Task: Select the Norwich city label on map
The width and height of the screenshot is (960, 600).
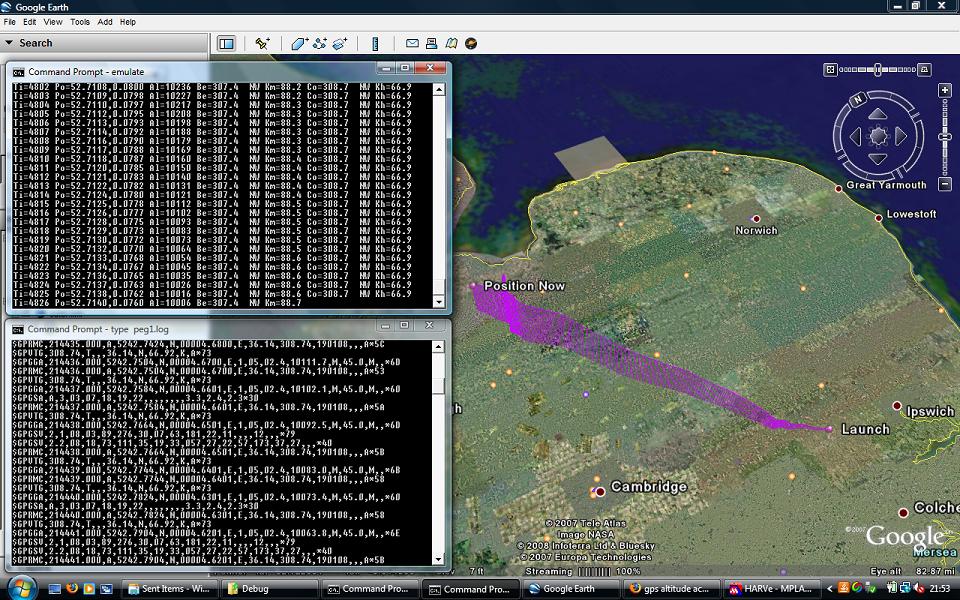Action: click(x=756, y=230)
